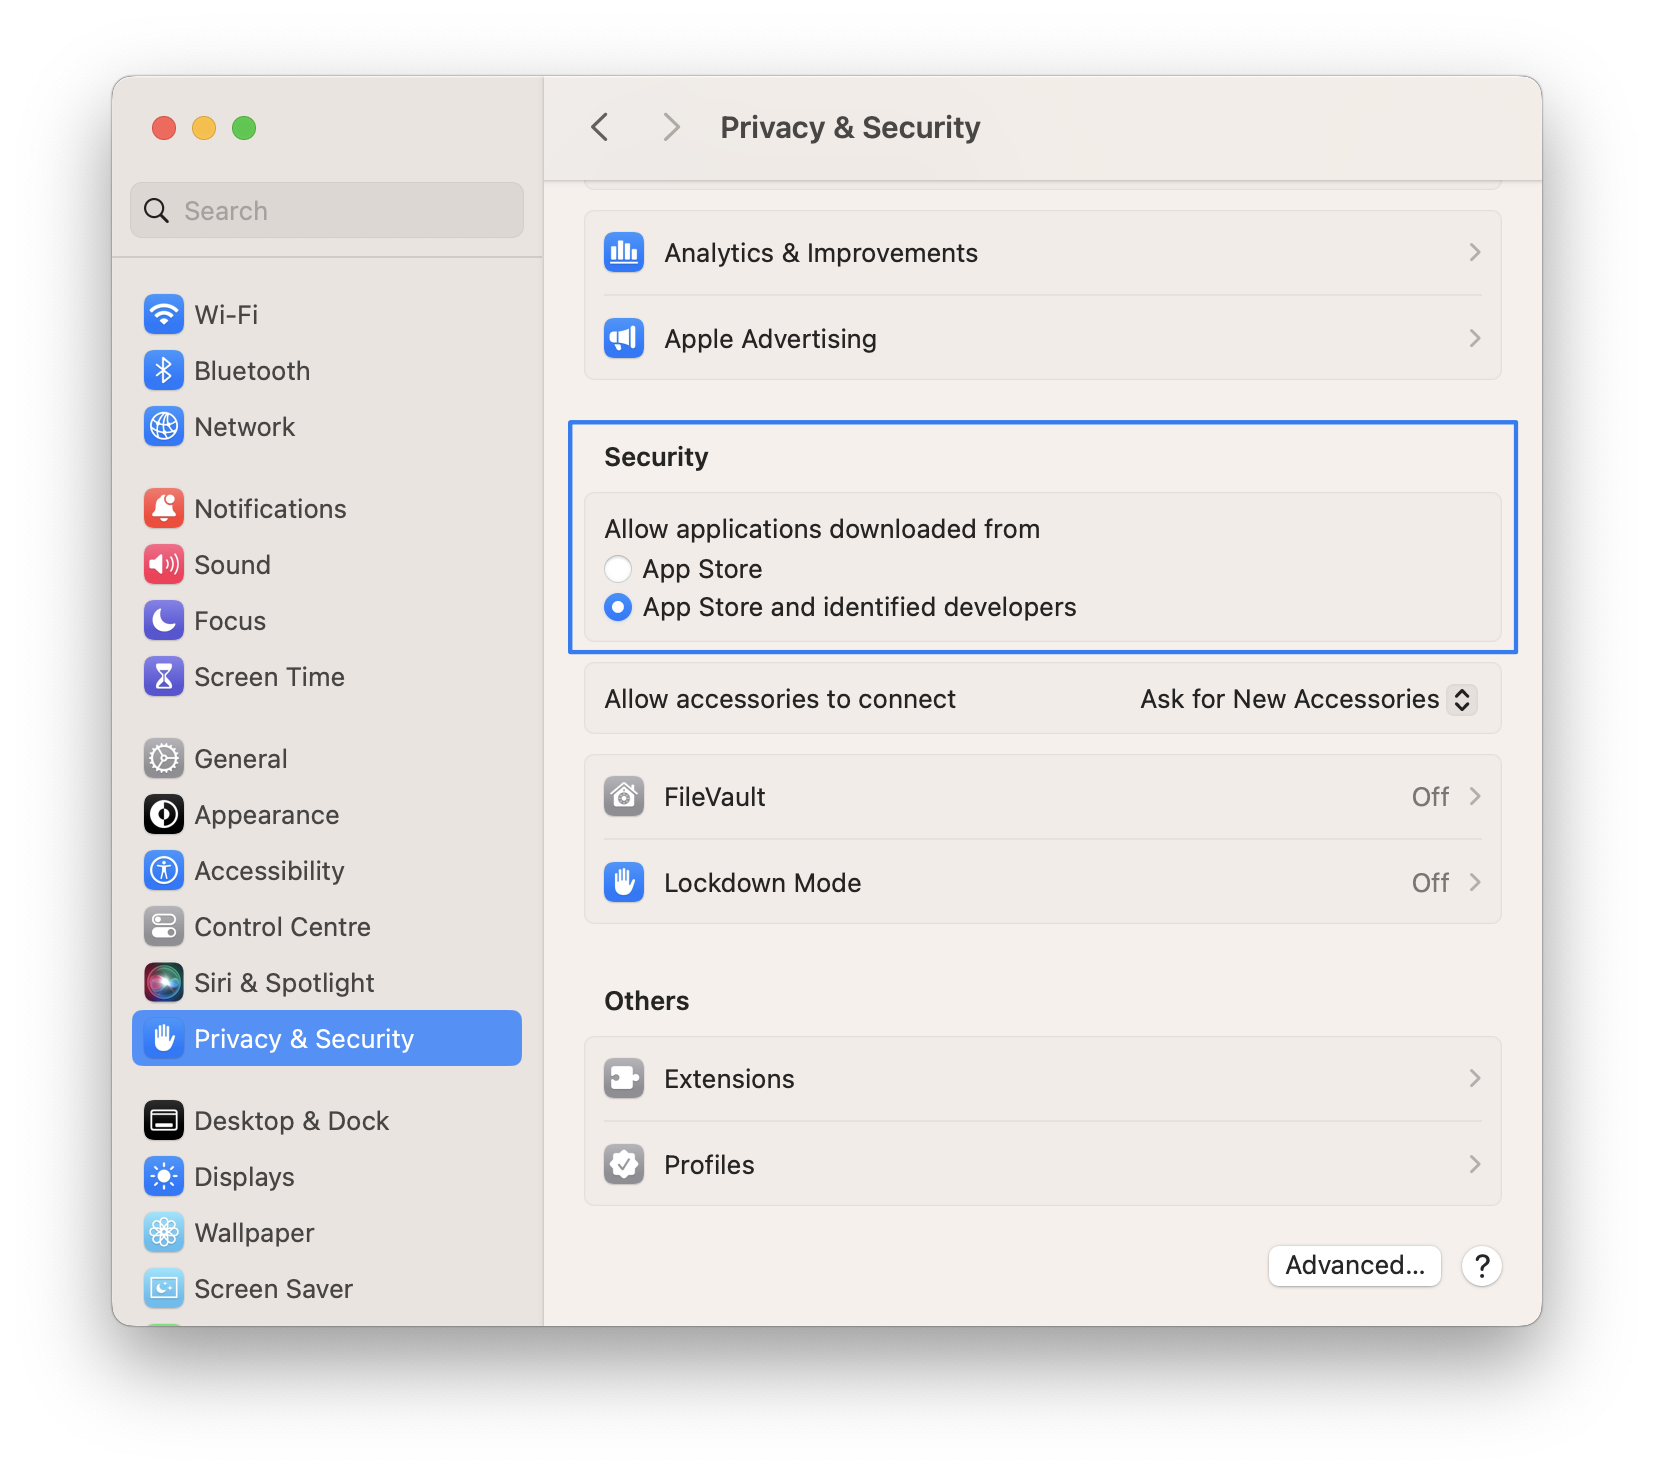This screenshot has height=1474, width=1654.
Task: Click the Lockdown Mode hand icon
Action: click(624, 882)
